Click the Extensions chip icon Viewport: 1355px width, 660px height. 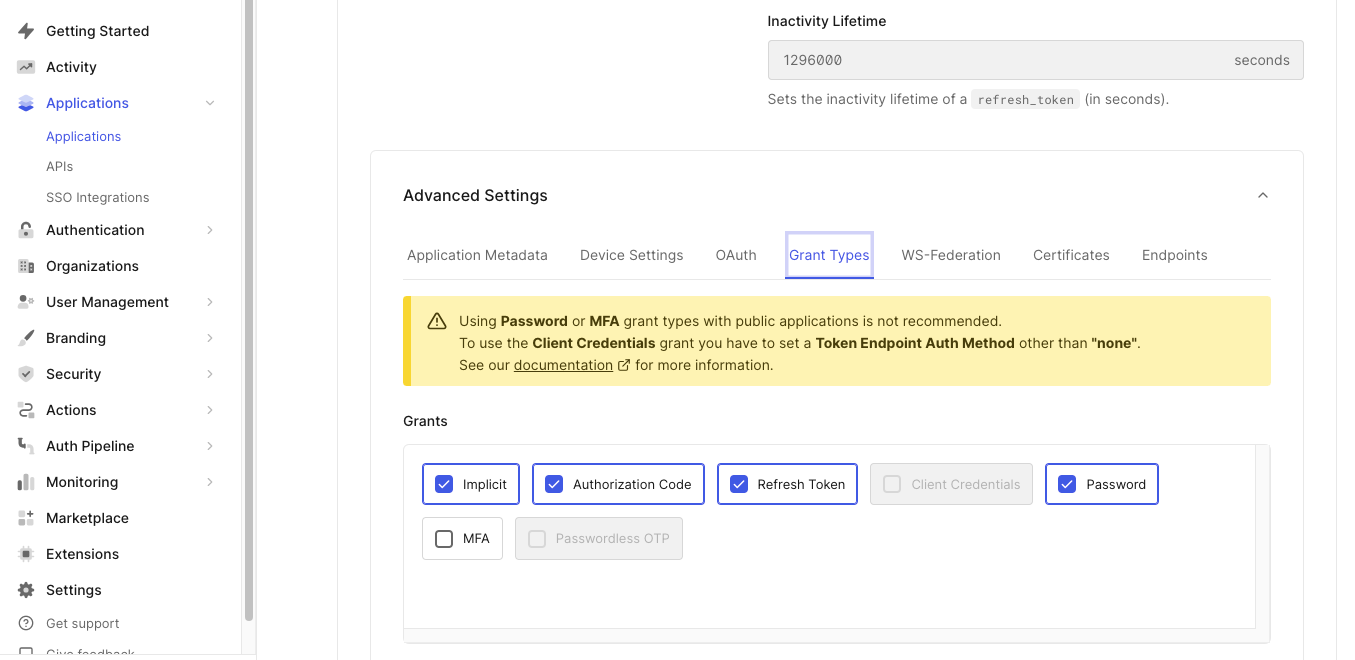coord(26,554)
